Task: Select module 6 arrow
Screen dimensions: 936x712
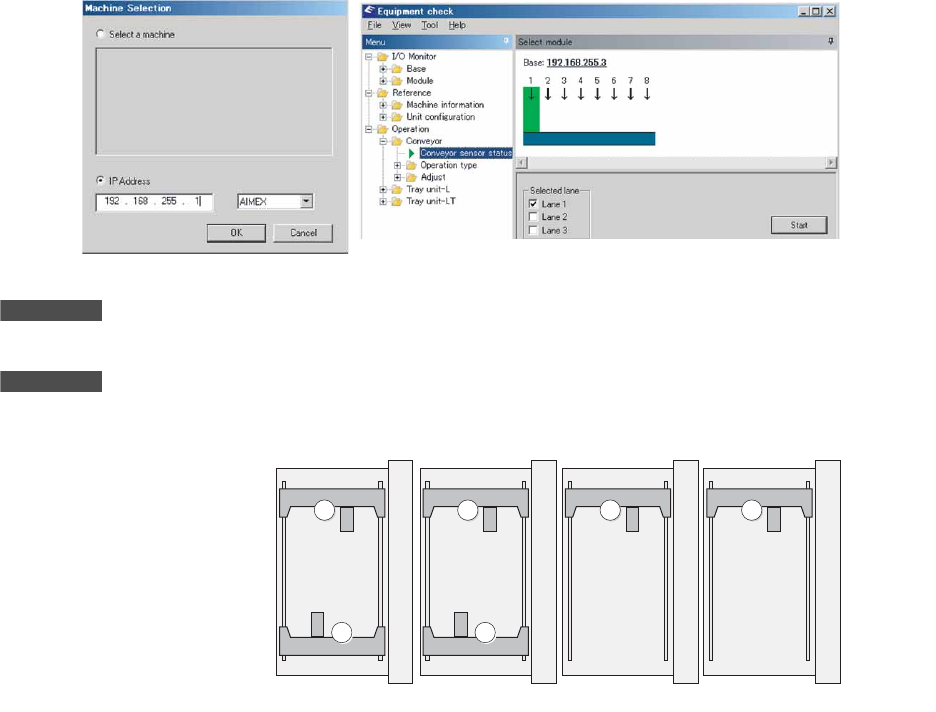Action: 614,94
